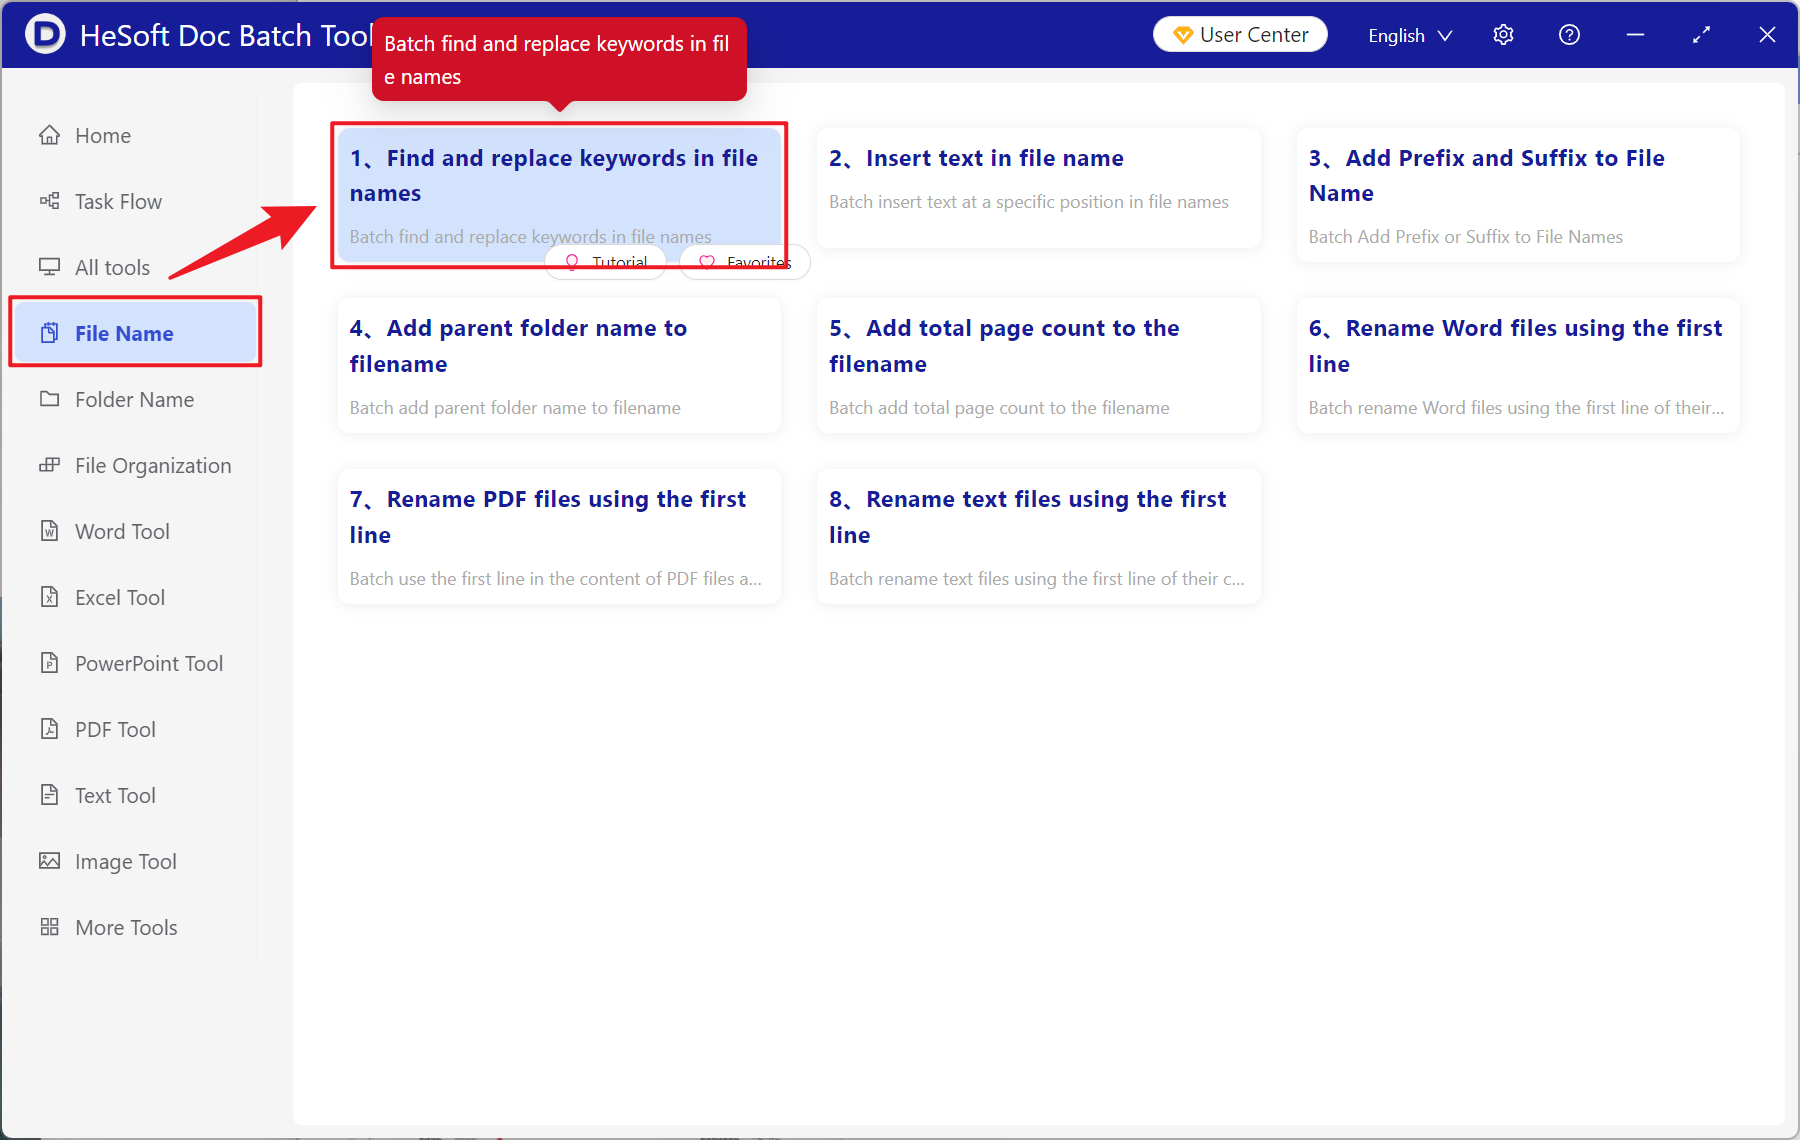Close the HeSoft Doc Batch Tool window
This screenshot has width=1800, height=1140.
click(1767, 35)
